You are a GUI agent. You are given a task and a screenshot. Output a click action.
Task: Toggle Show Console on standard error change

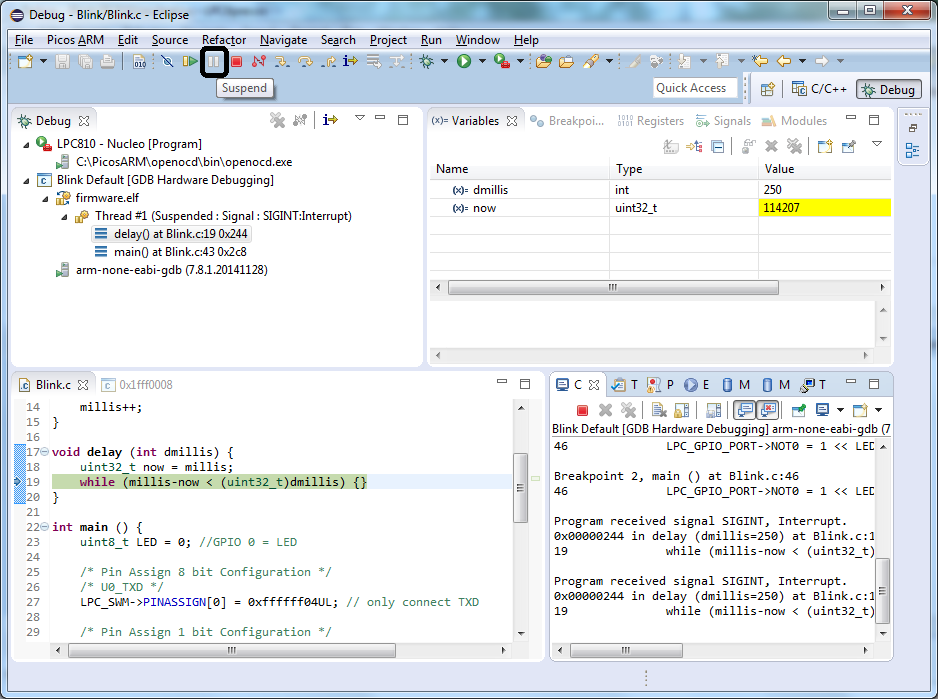768,411
